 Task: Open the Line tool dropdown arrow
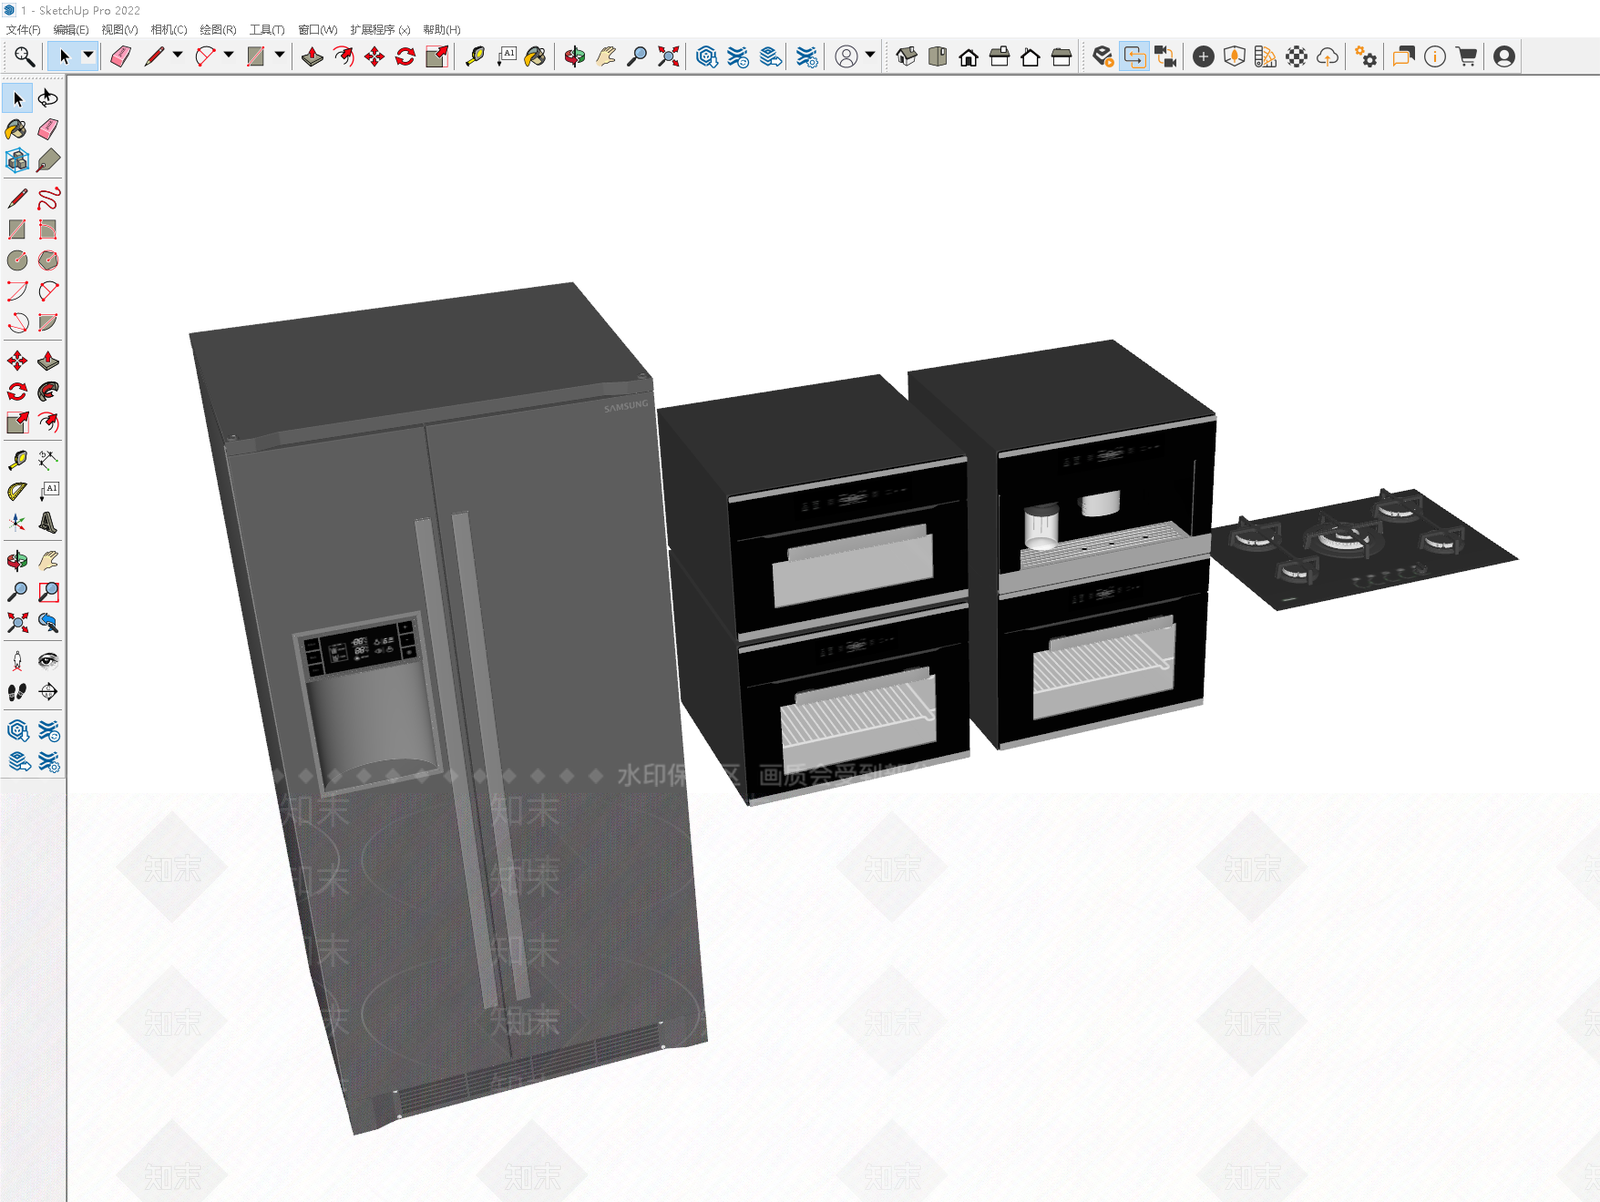[178, 56]
